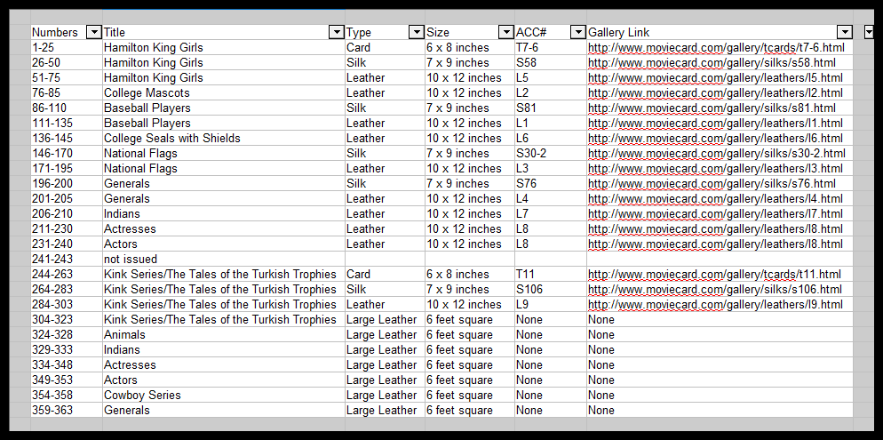Open the ACC# column filter dropdown
883x440 pixels.
(578, 32)
